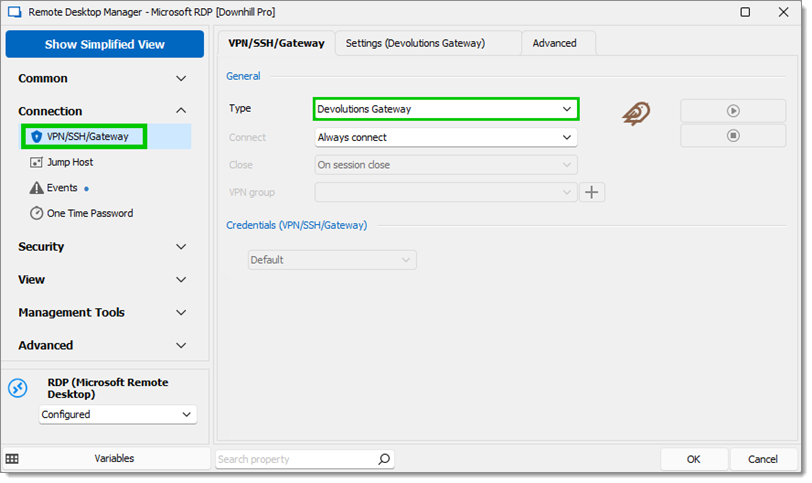This screenshot has height=483, width=812.
Task: Open the Credentials Default dropdown
Action: [332, 260]
